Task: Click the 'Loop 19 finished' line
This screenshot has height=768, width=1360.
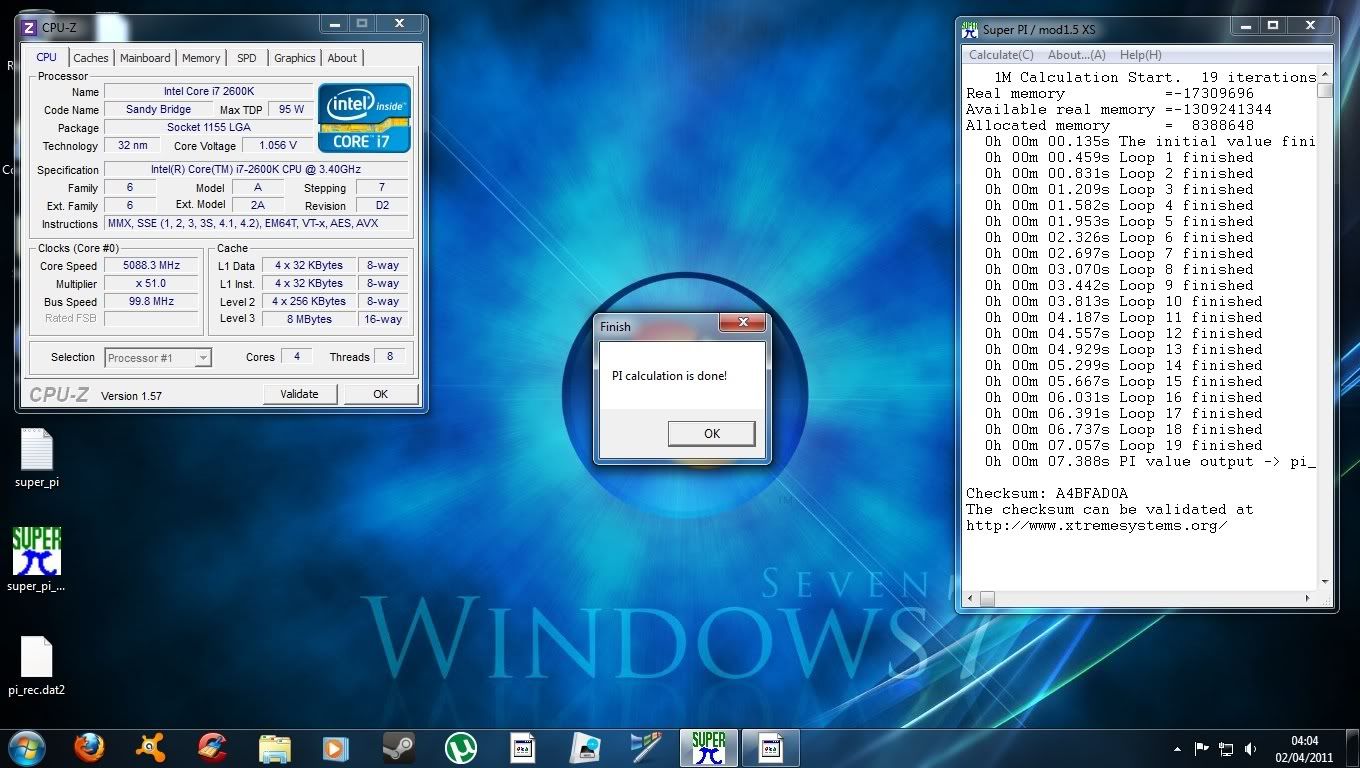Action: pyautogui.click(x=1123, y=445)
